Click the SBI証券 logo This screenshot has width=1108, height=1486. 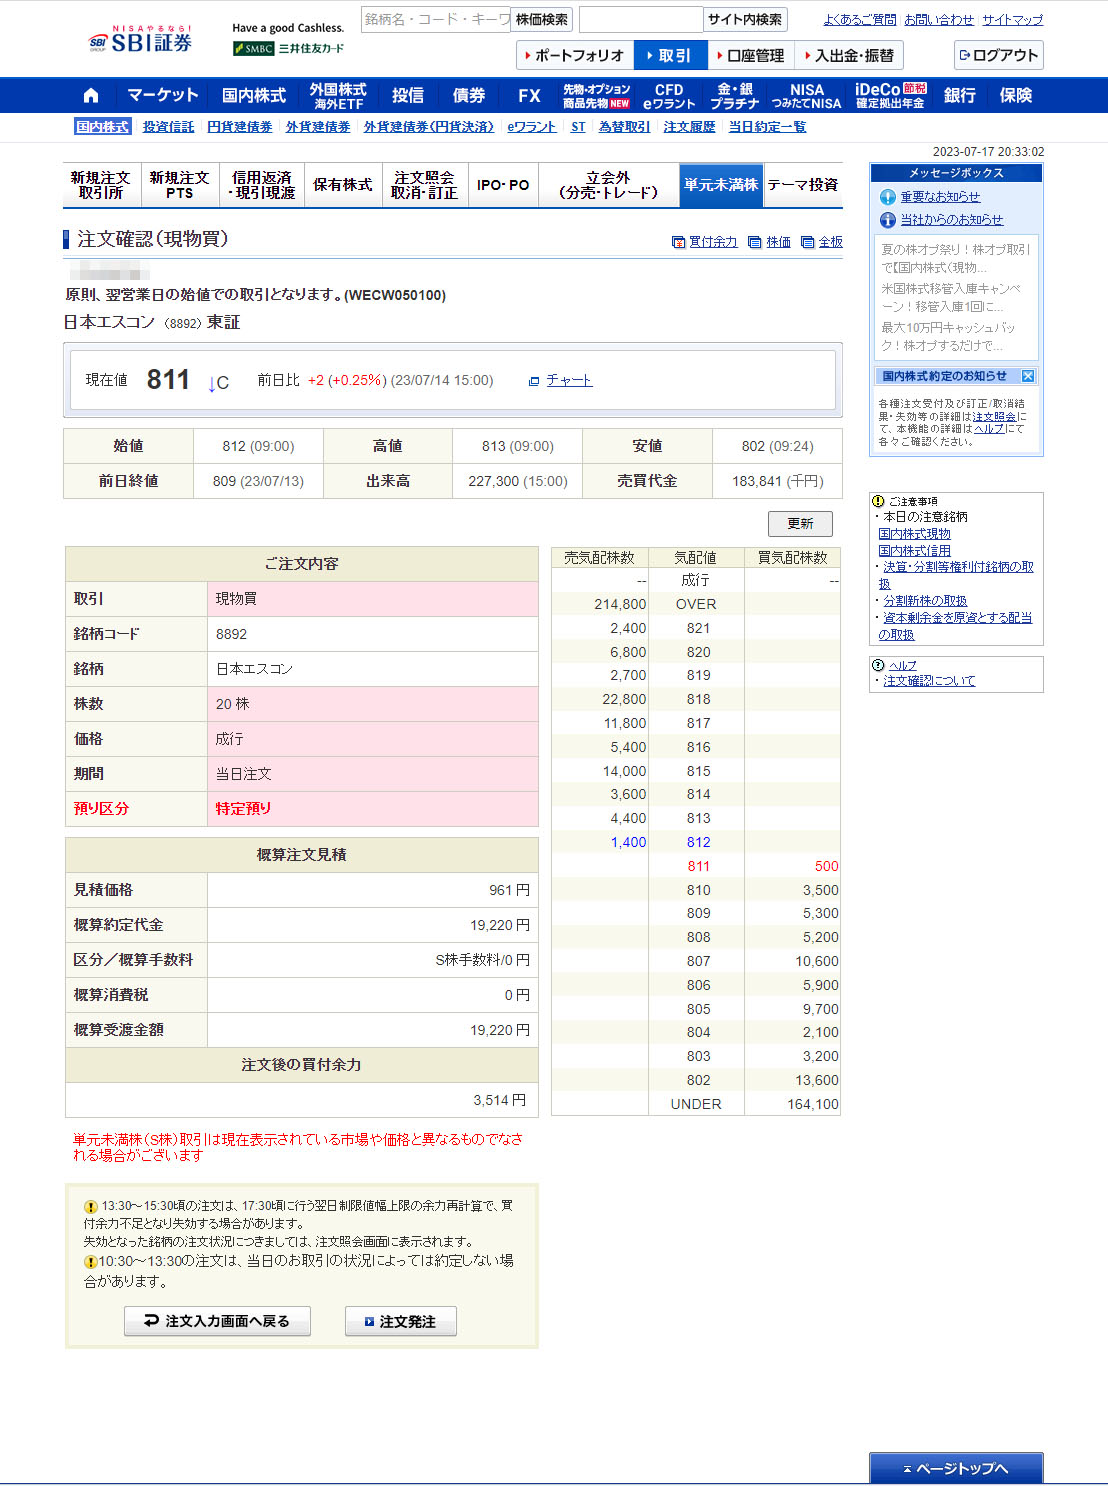pos(140,42)
